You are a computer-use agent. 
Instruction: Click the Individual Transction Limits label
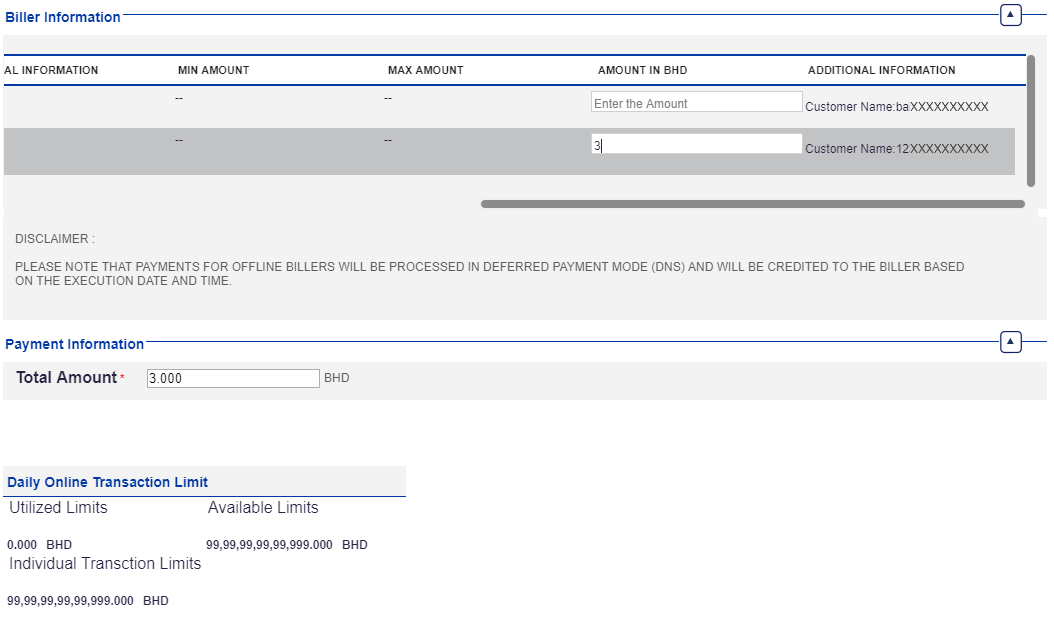click(105, 564)
